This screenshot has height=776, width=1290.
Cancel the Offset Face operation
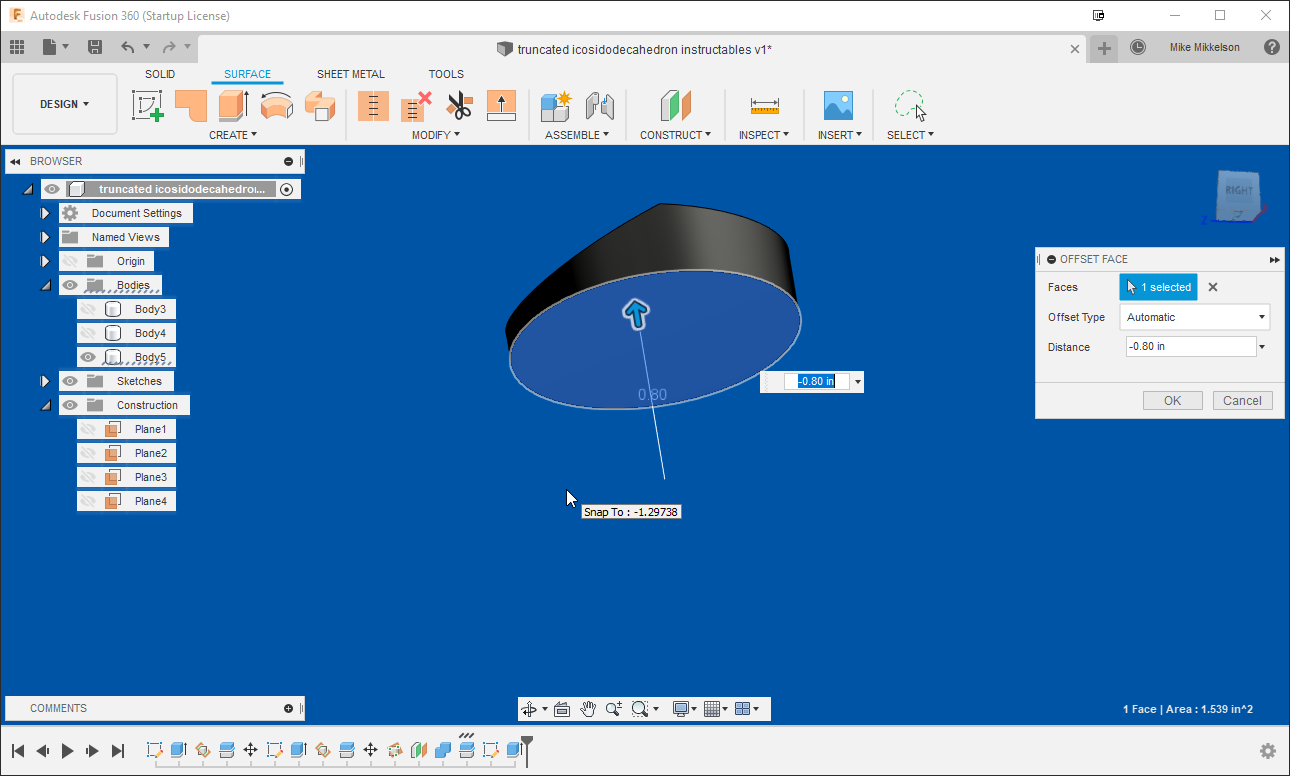tap(1242, 400)
